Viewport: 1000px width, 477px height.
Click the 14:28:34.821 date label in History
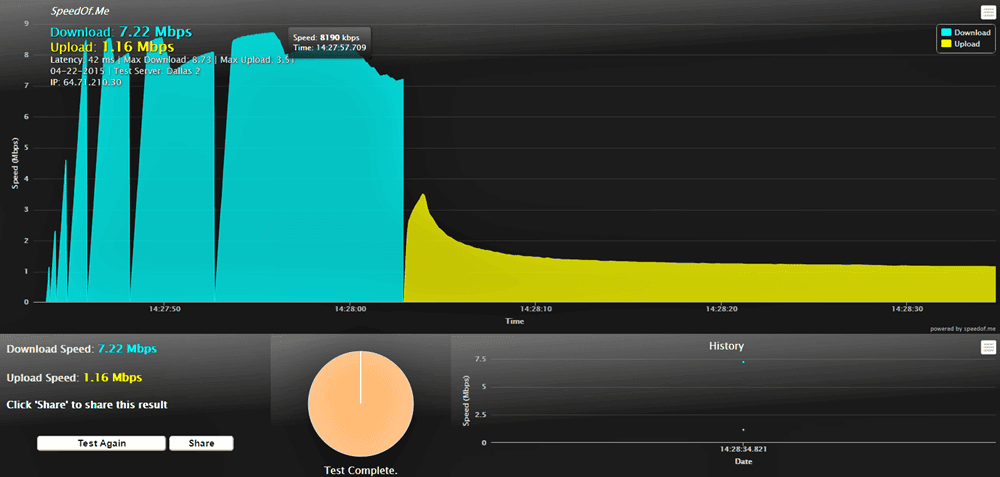point(742,450)
